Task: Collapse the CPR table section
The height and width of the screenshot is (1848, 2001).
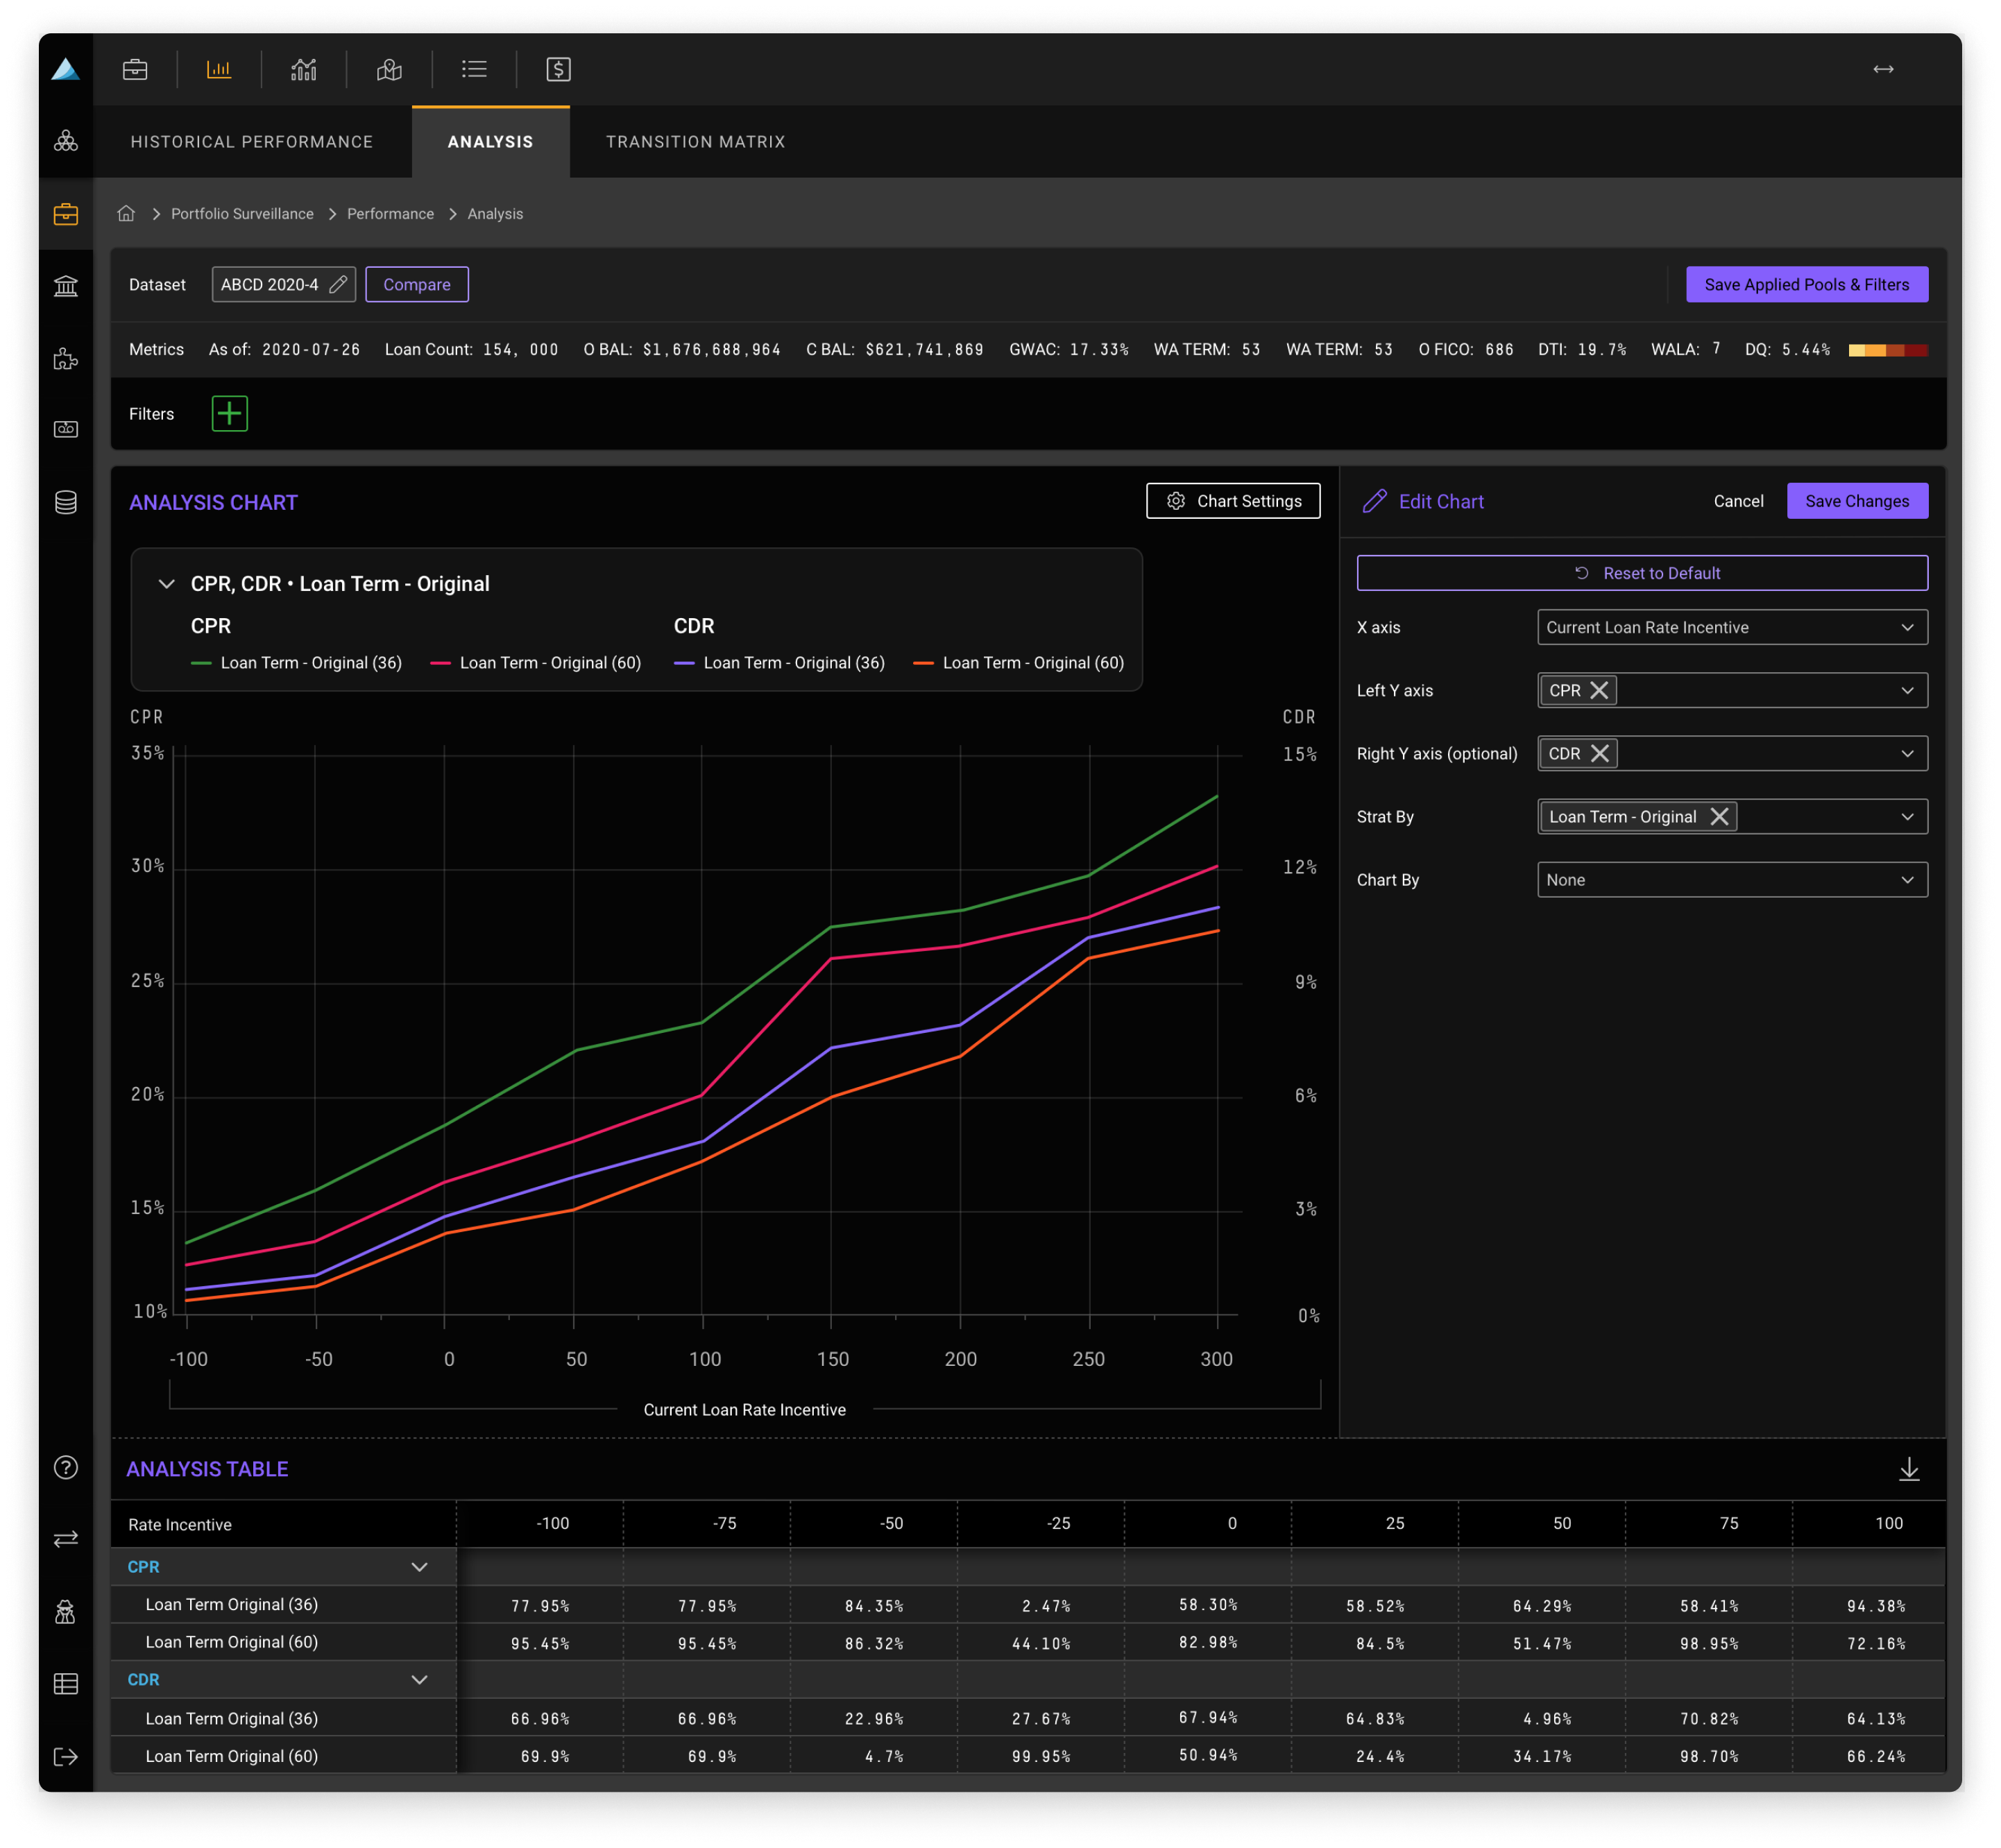Action: 419,1566
